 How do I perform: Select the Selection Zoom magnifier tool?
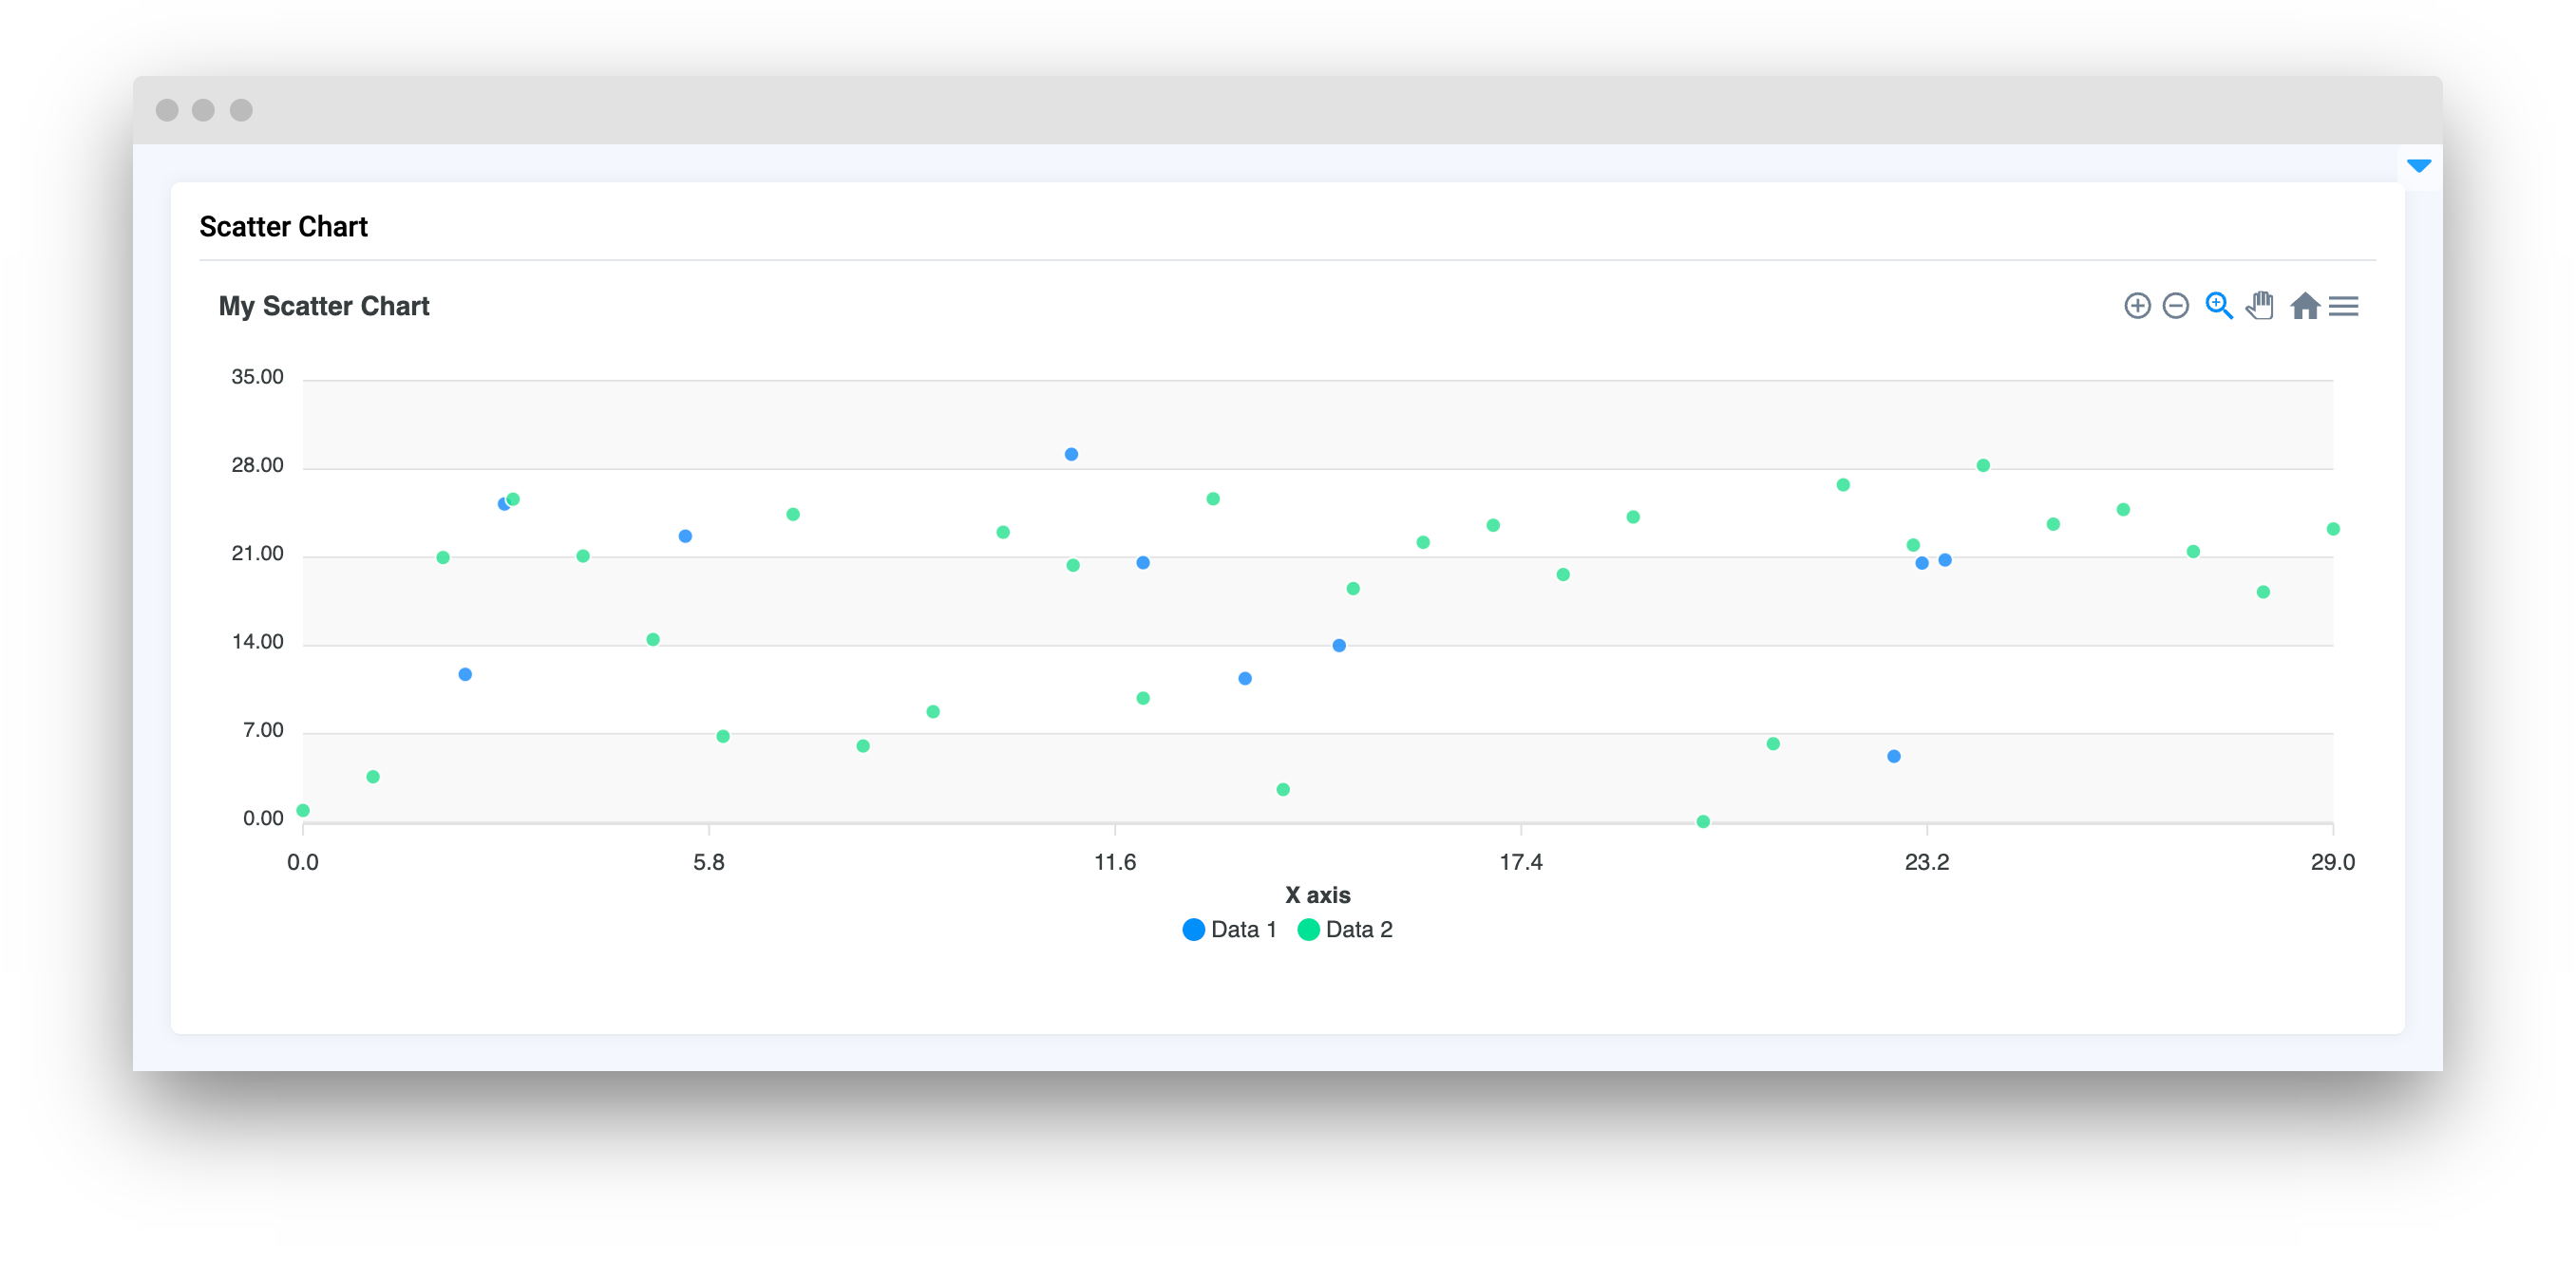[2218, 306]
